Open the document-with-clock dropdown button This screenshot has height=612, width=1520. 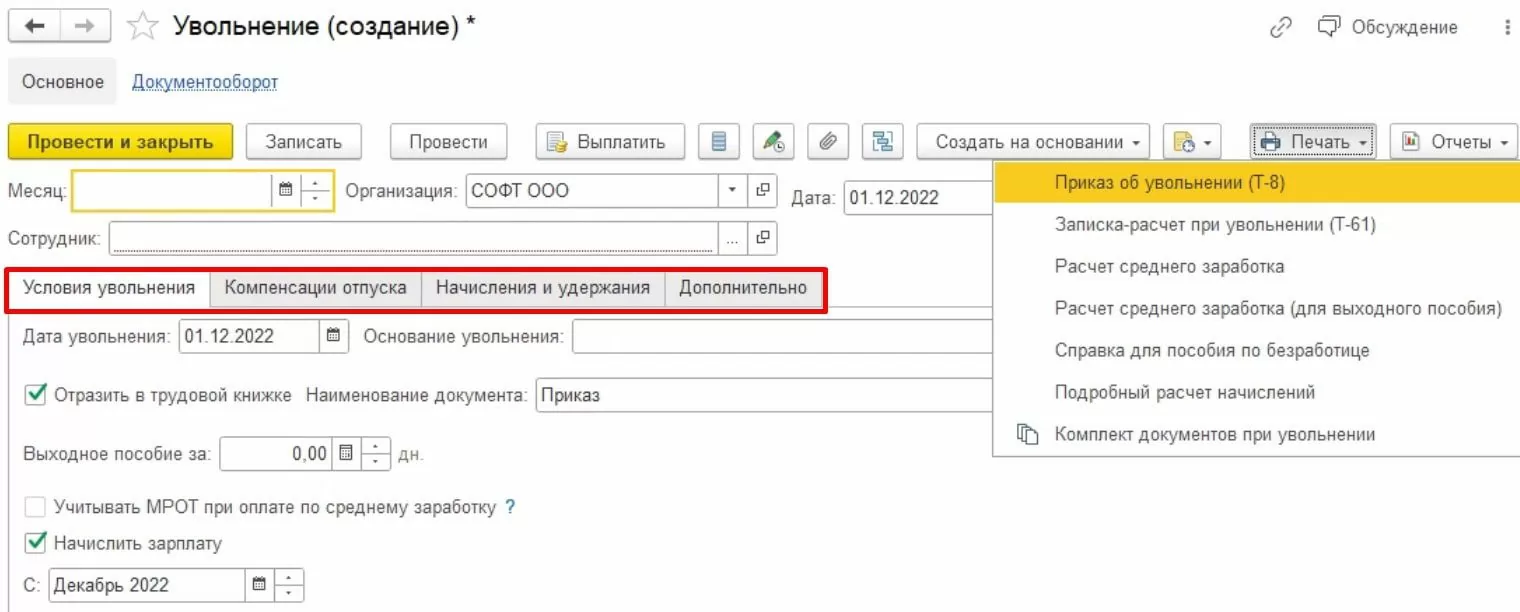tap(1192, 142)
